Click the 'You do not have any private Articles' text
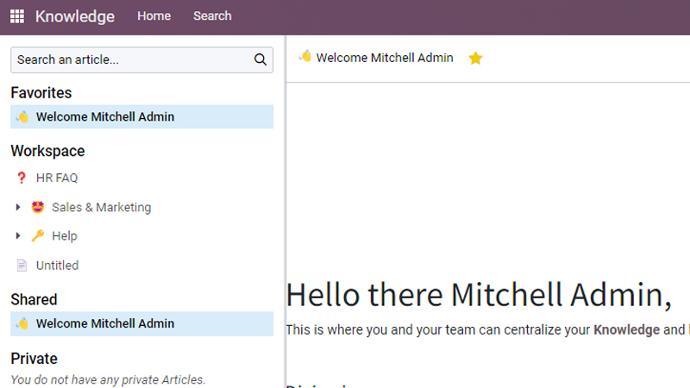Screen dimensions: 690x388 click(108, 380)
